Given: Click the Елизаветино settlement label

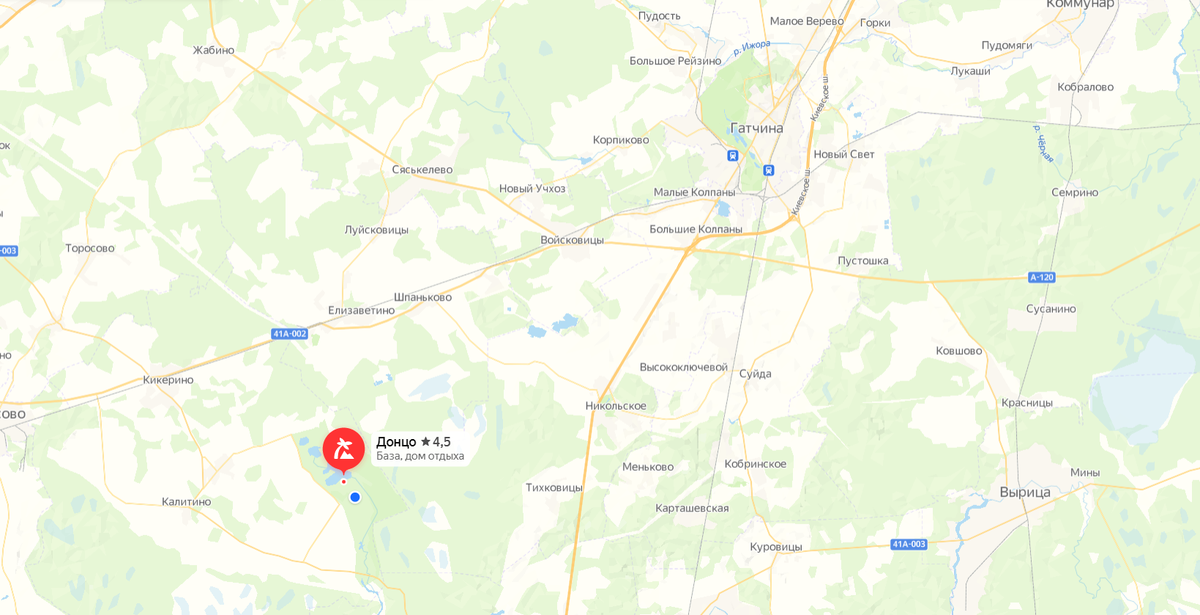Looking at the screenshot, I should click(x=361, y=310).
